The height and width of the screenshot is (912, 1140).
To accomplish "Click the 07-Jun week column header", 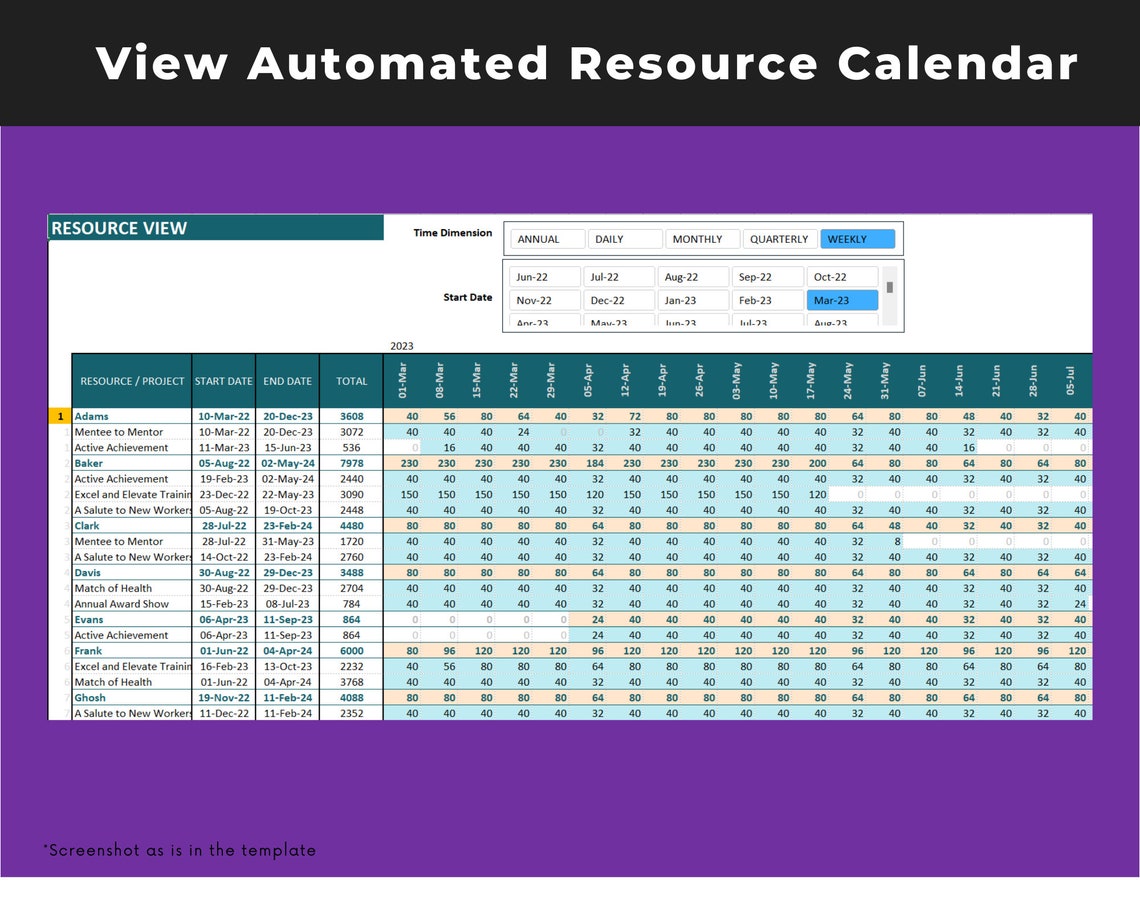I will click(921, 381).
